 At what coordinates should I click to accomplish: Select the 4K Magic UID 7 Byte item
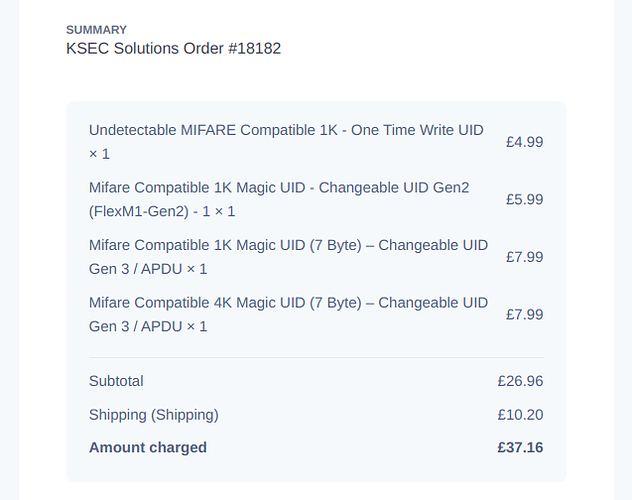click(288, 314)
